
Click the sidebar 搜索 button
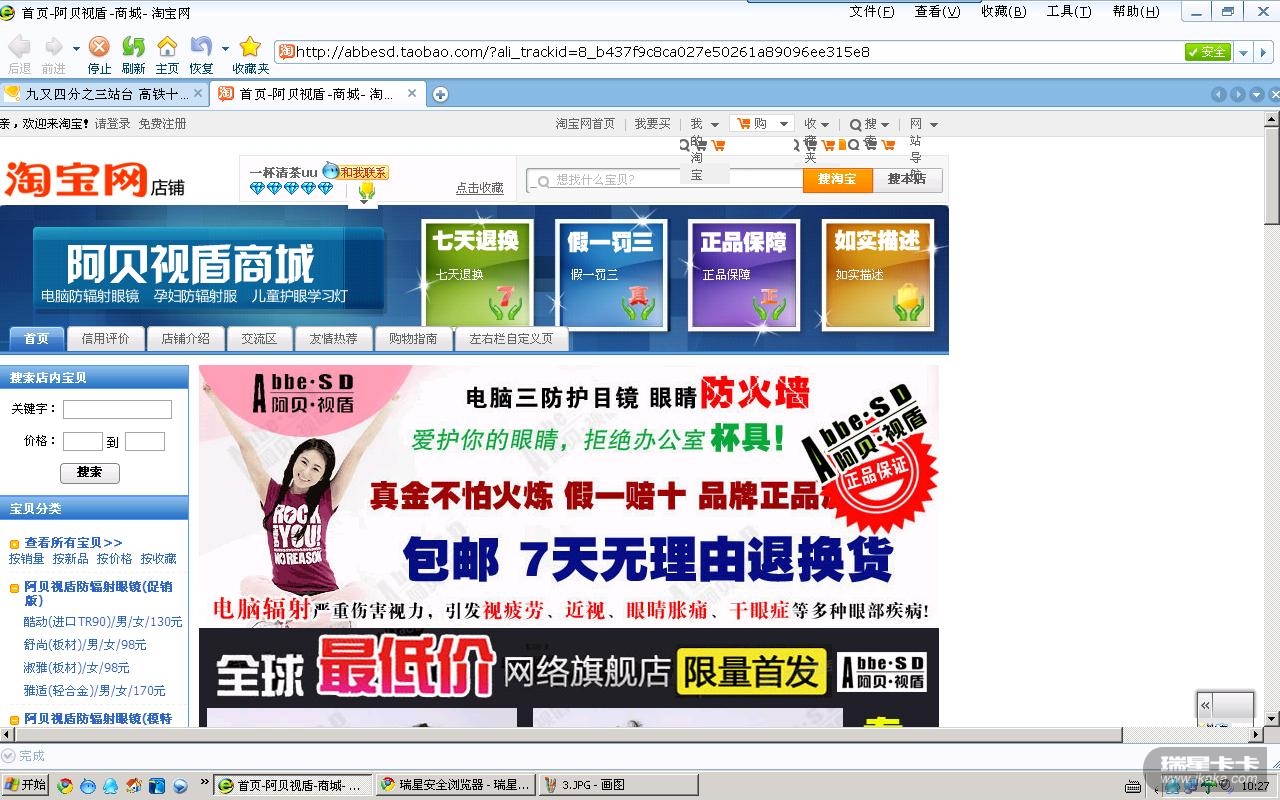(90, 472)
